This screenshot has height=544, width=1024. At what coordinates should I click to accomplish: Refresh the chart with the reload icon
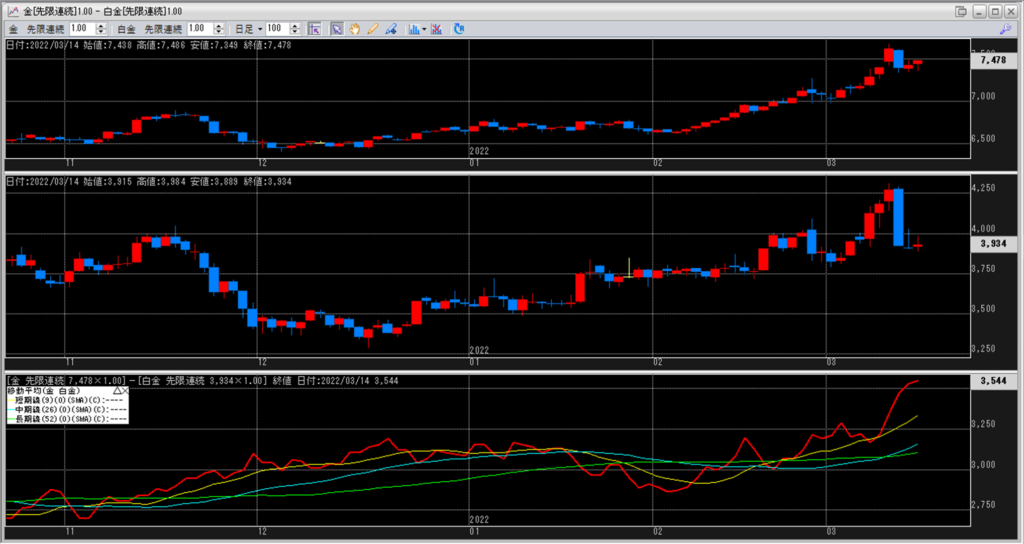[x=459, y=29]
